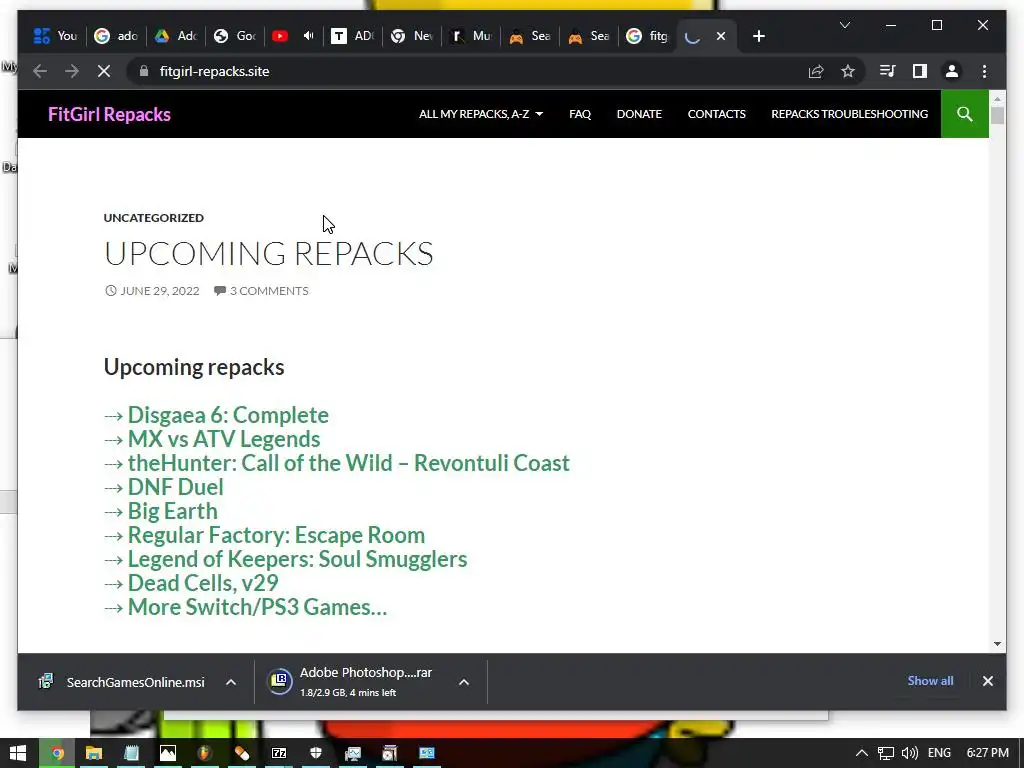Screen dimensions: 1024x768
Task: Open Chrome profile menu
Action: coord(952,71)
